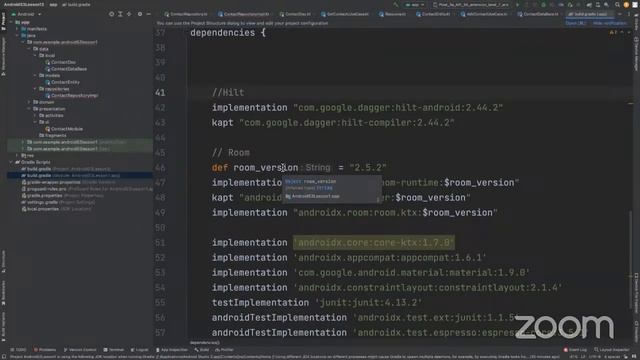The height and width of the screenshot is (360, 640).
Task: Click Collapse All icon in project panel
Action: (129, 14)
